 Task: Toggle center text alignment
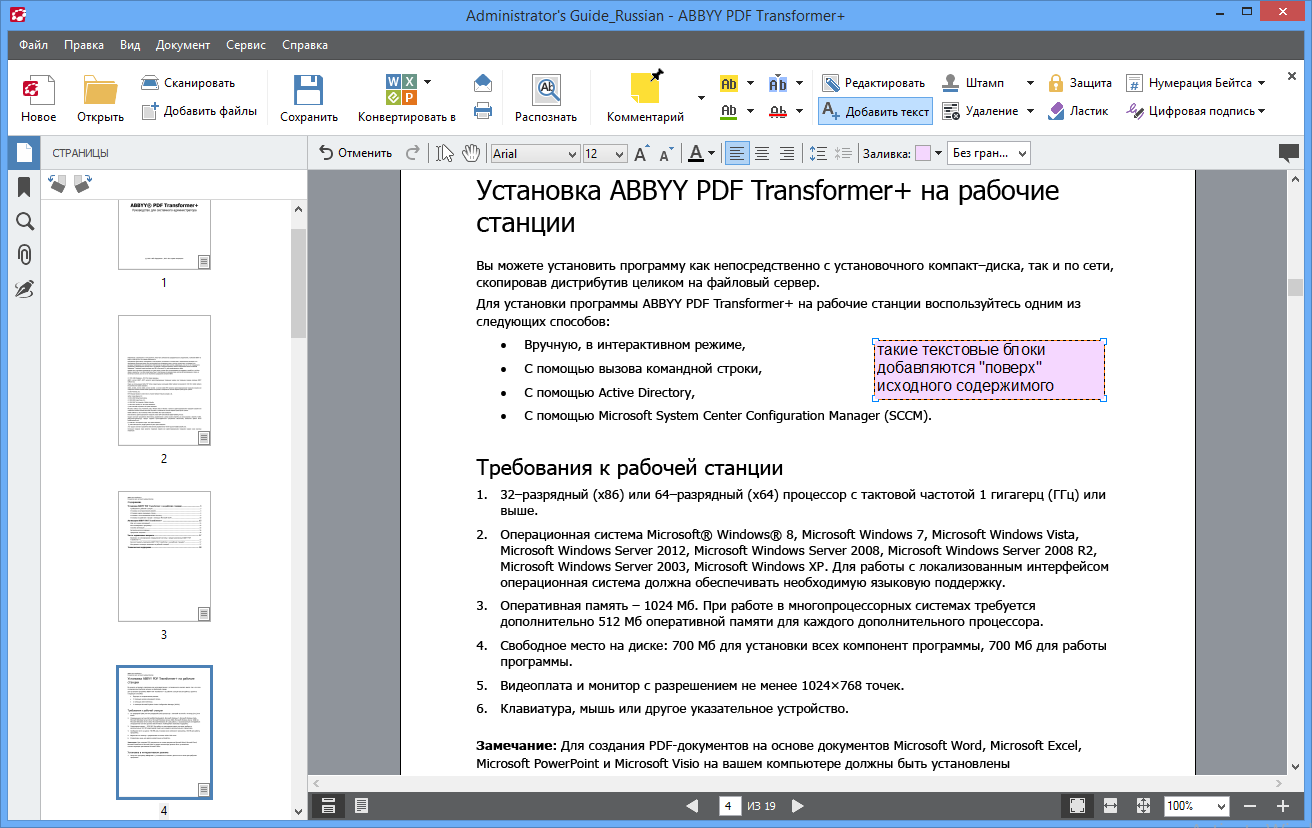[762, 153]
